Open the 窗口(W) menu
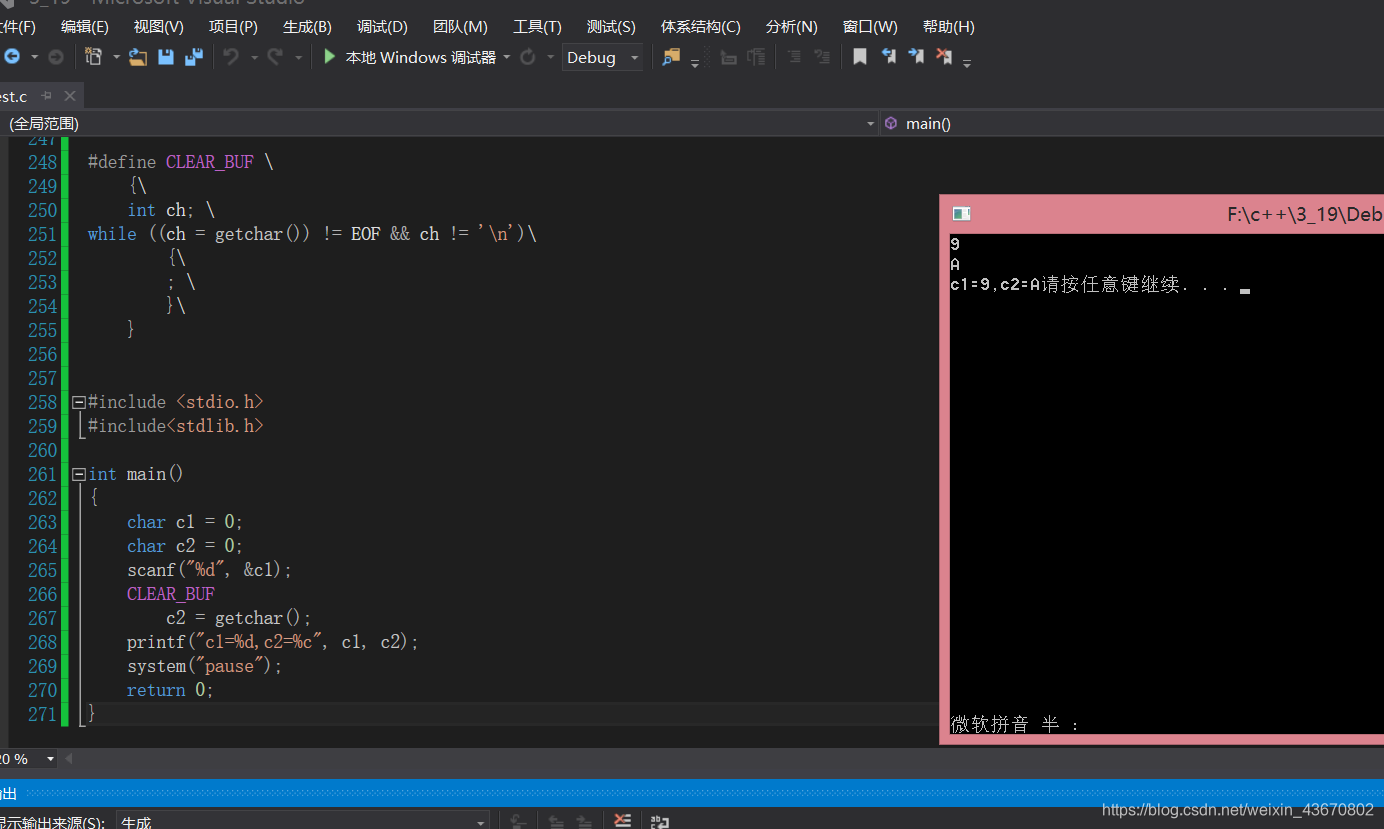 [870, 27]
